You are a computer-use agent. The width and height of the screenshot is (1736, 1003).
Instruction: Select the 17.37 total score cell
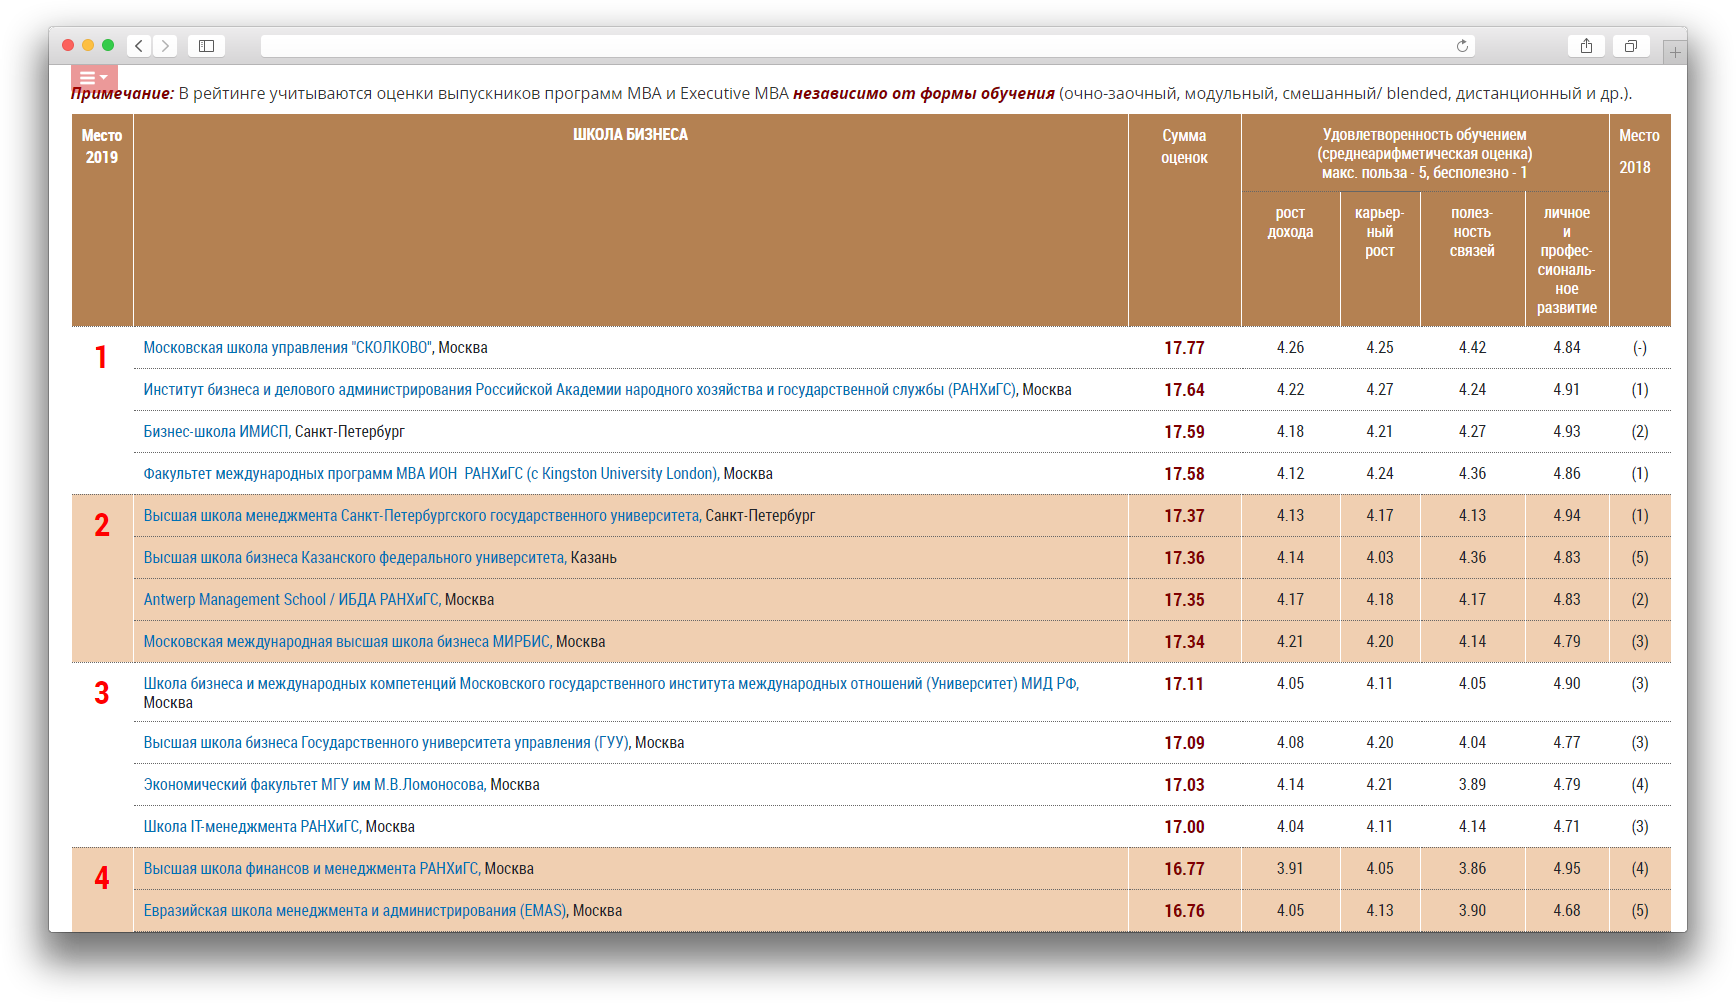coord(1184,516)
